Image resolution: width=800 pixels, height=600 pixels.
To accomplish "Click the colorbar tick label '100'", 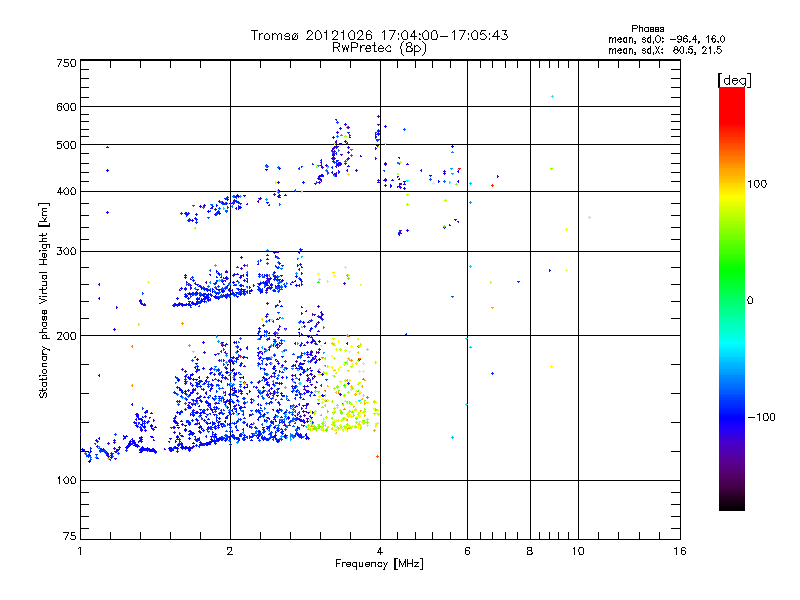I will [757, 184].
